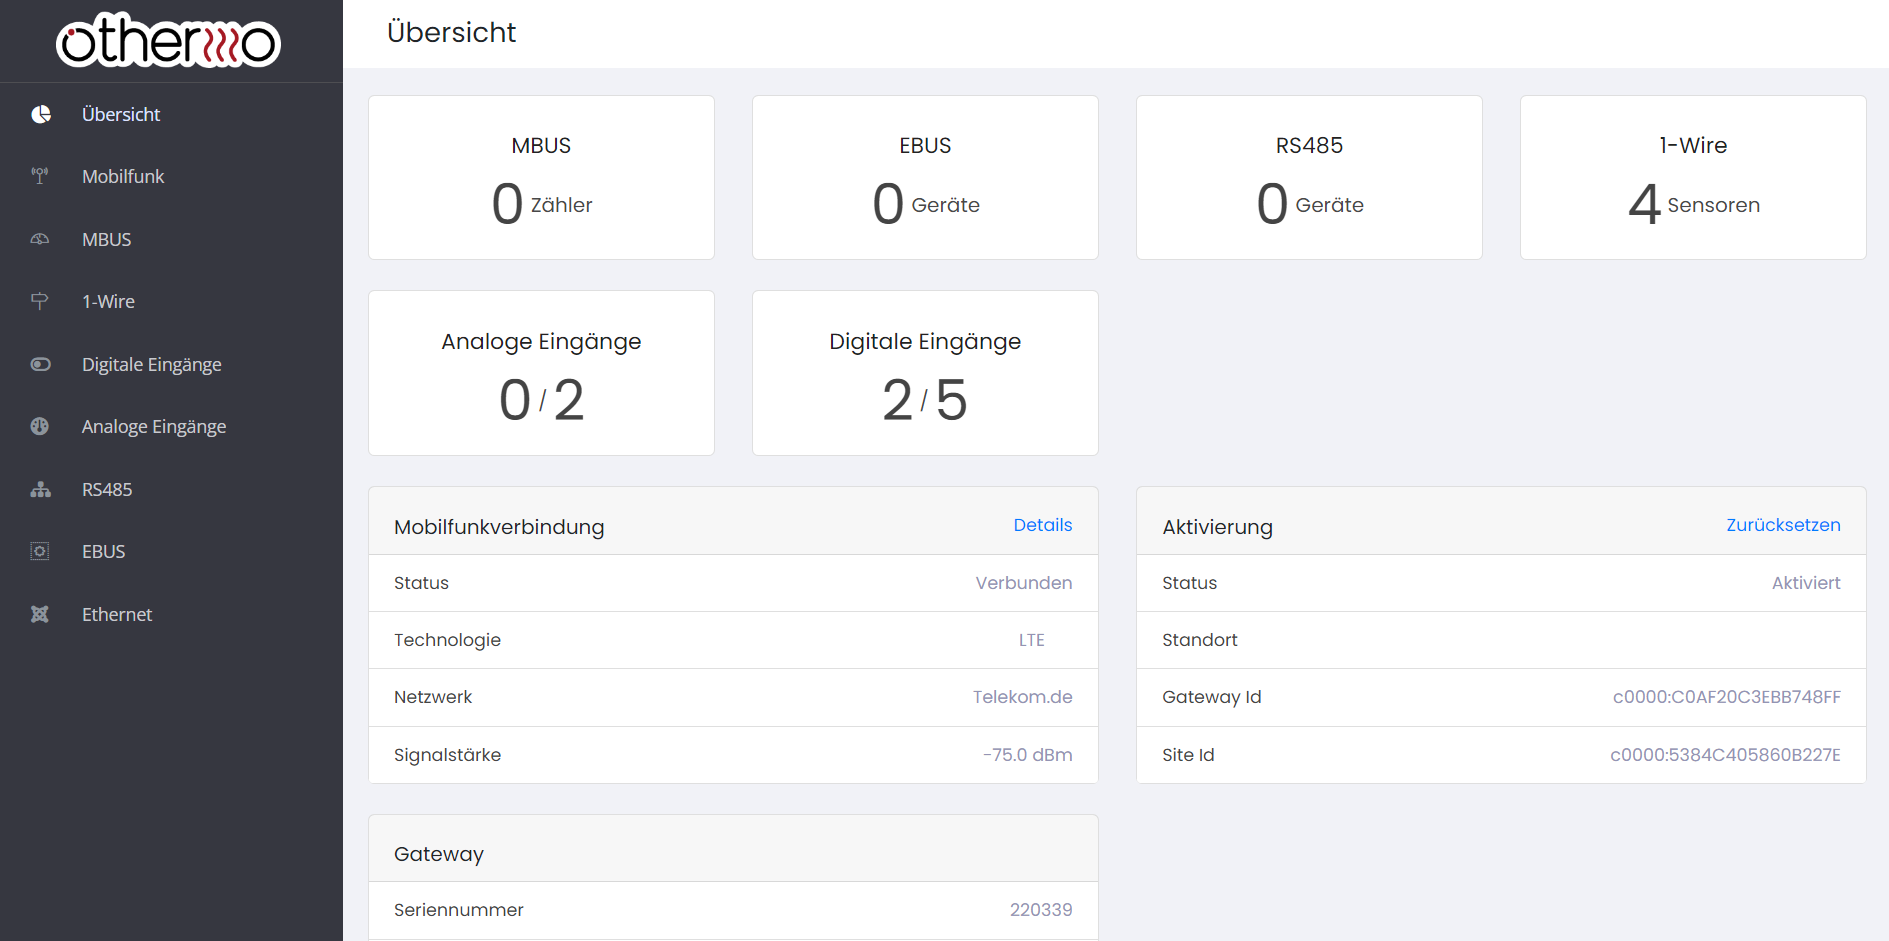
Task: Click the Übersicht pie chart icon
Action: 41,114
